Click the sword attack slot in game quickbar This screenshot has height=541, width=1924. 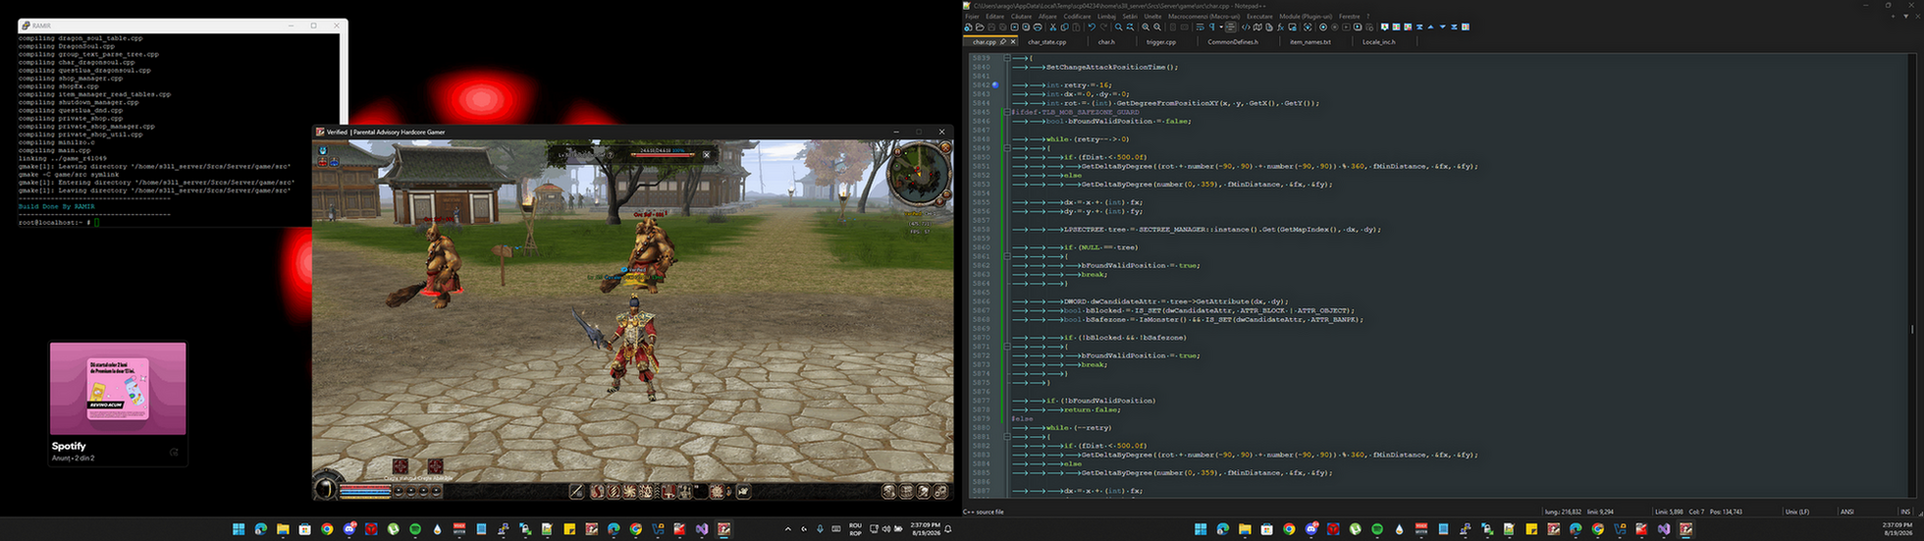click(x=577, y=491)
